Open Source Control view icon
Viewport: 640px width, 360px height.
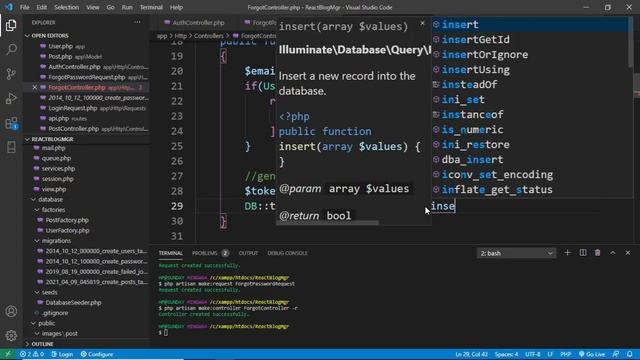[x=11, y=74]
